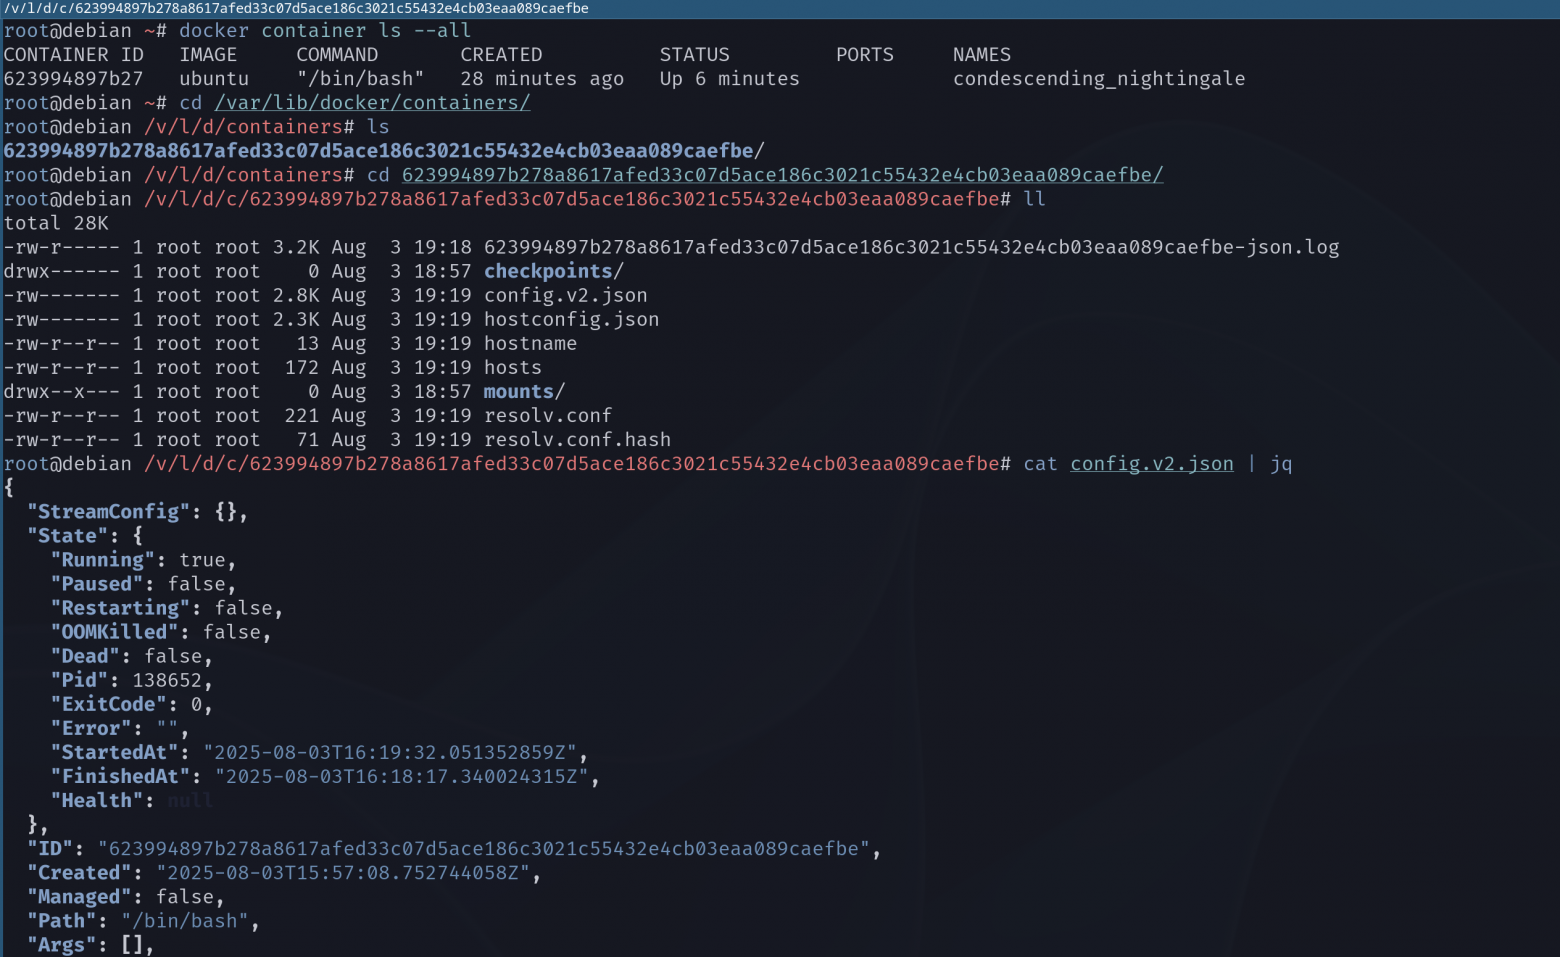Click the 'jq' command after the pipe
1560x957 pixels.
click(1281, 463)
